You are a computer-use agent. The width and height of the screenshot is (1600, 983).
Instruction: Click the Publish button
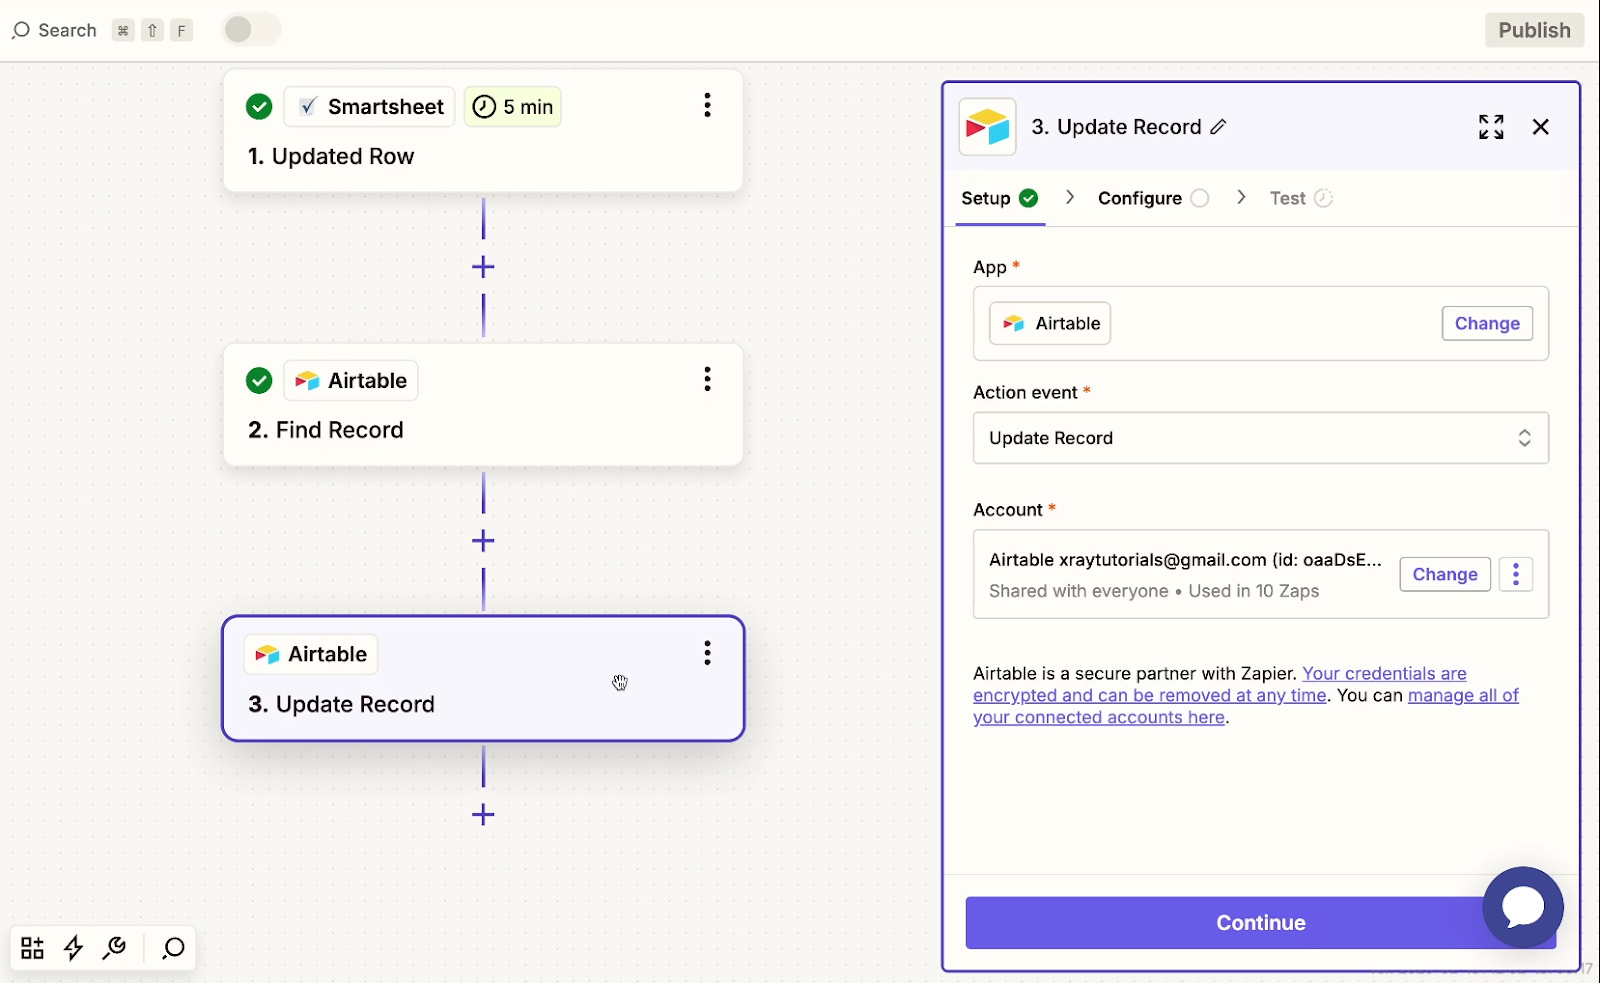coord(1534,30)
